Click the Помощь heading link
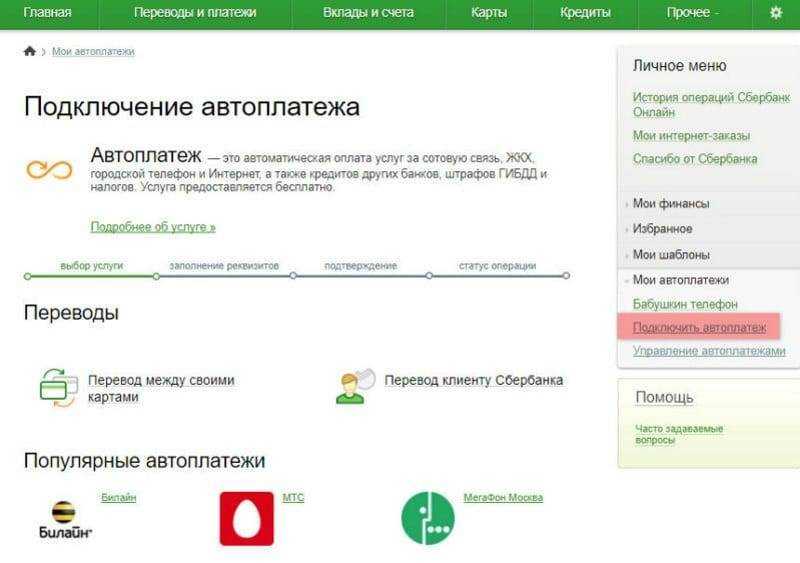This screenshot has height=563, width=800. coord(664,397)
